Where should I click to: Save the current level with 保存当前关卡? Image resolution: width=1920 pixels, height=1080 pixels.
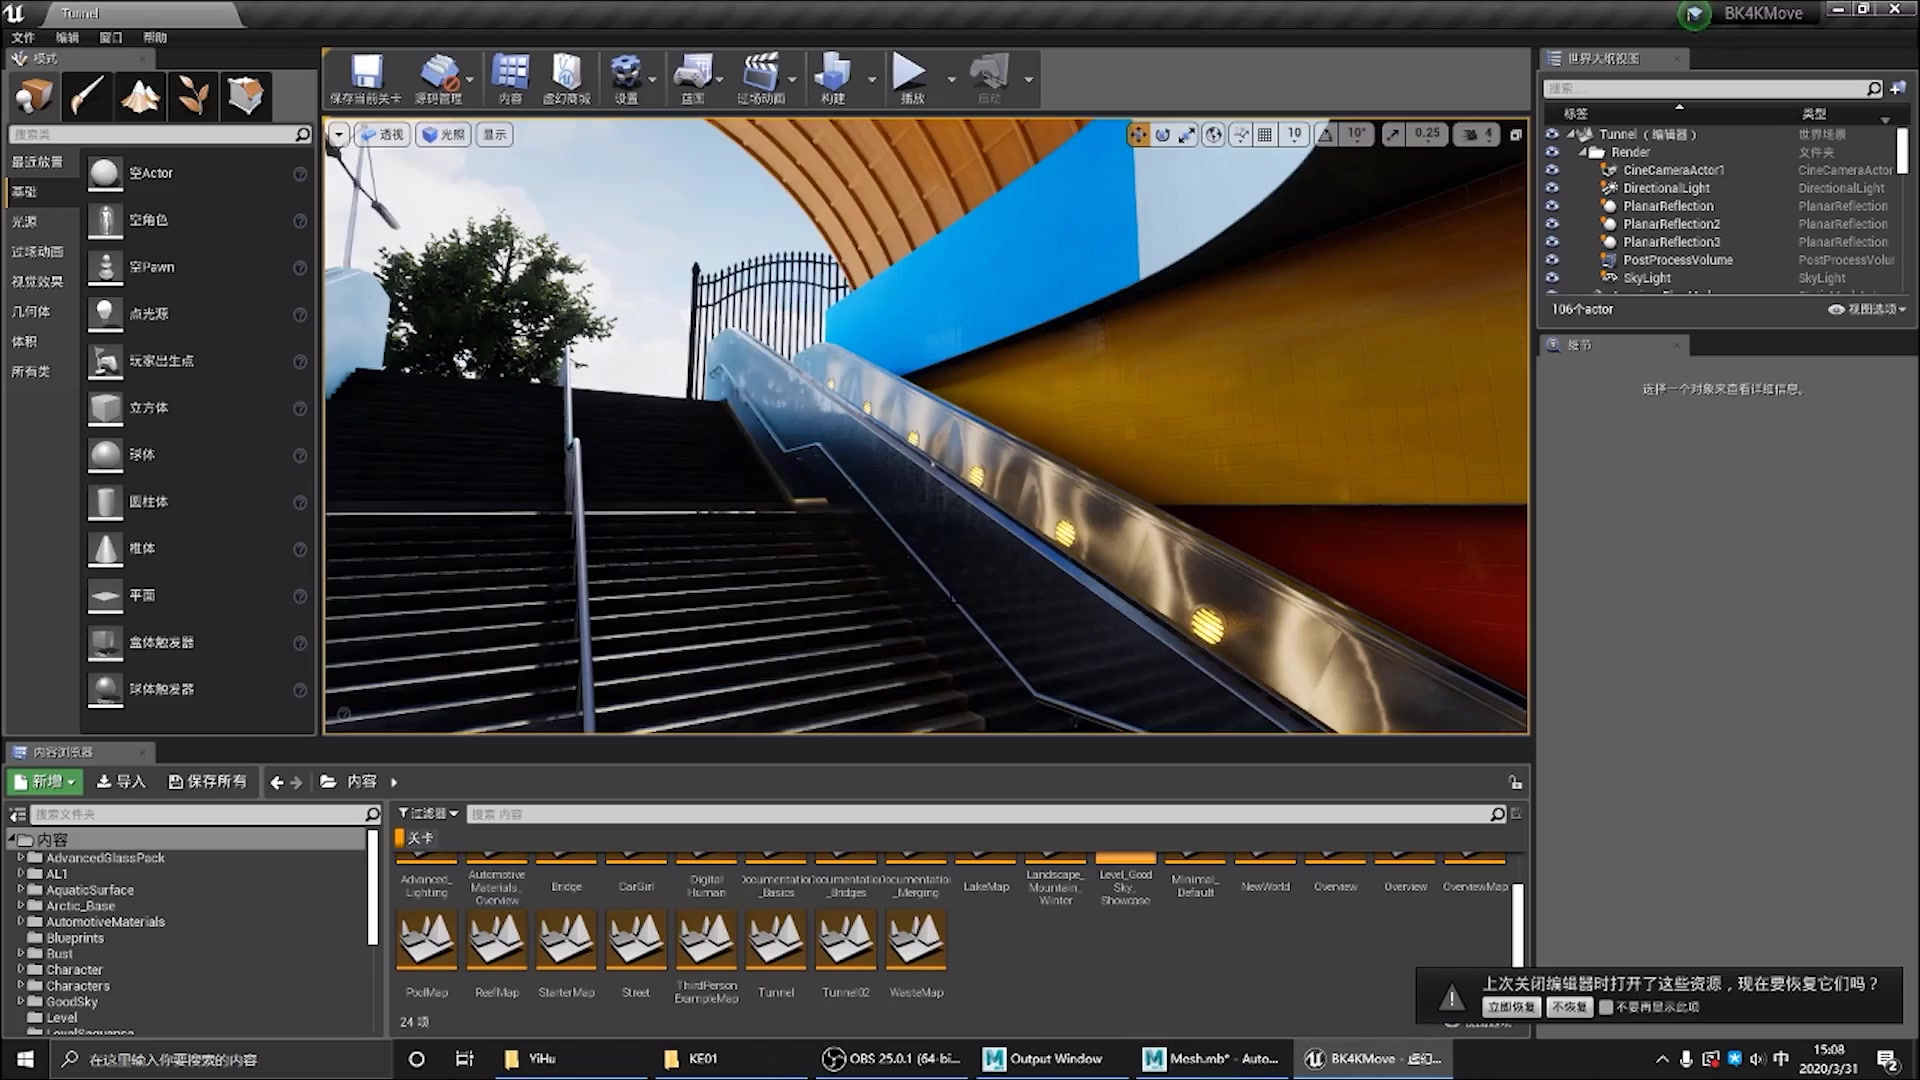366,78
